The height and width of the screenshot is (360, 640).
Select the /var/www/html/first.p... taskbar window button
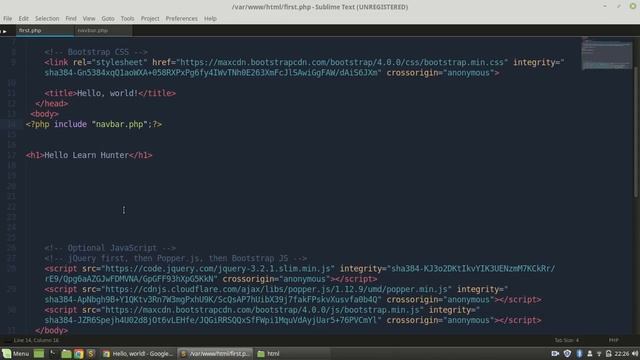pos(215,353)
